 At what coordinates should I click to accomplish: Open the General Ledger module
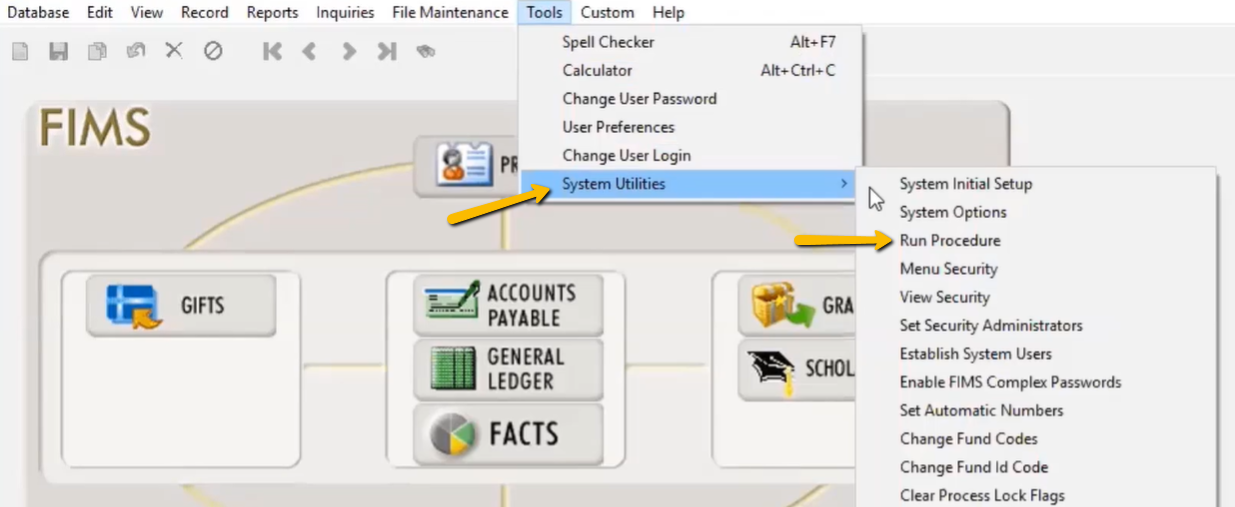tap(508, 369)
